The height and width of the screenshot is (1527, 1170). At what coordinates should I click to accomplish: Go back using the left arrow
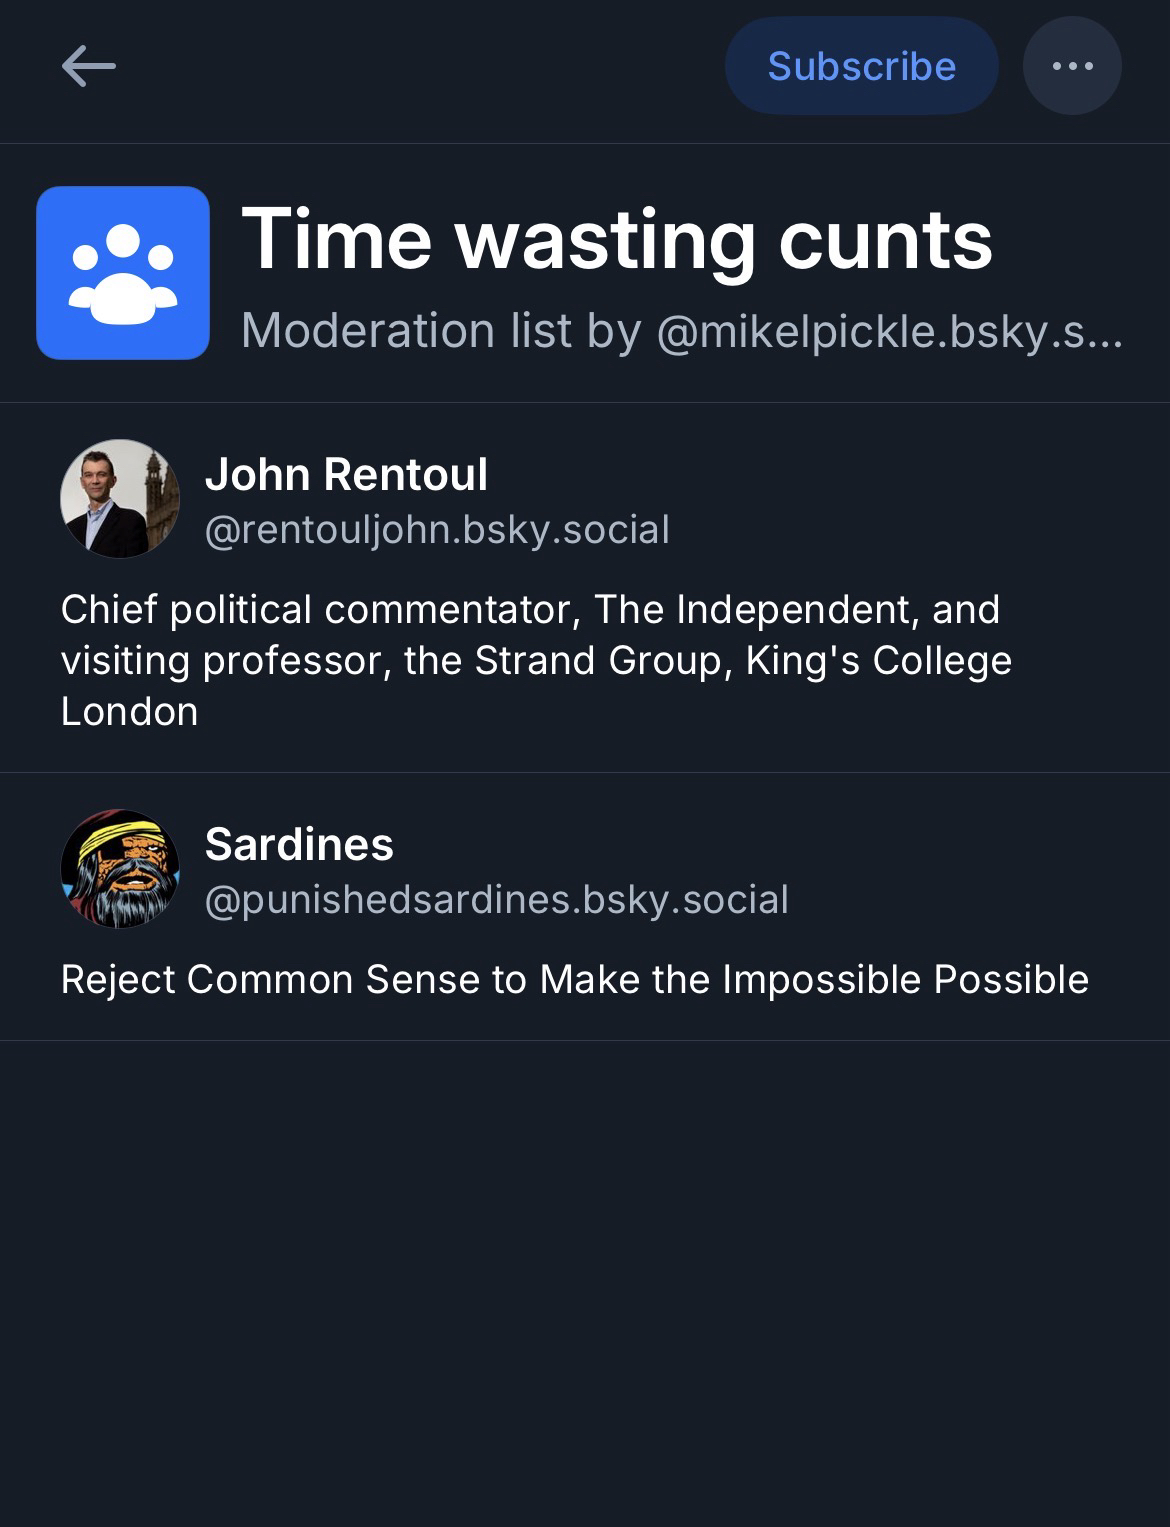tap(88, 67)
